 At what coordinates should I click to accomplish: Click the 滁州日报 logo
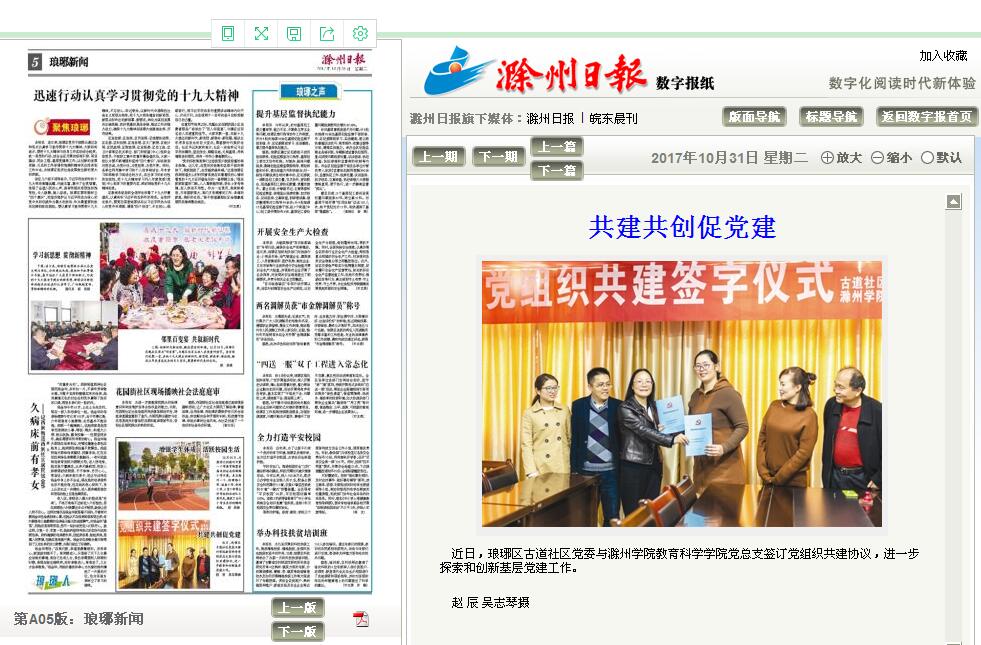[536, 73]
